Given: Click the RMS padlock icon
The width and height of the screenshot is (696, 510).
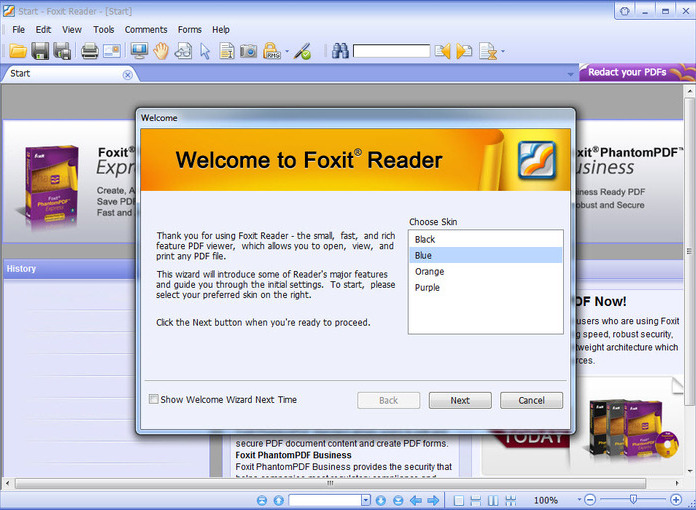Looking at the screenshot, I should tap(271, 51).
